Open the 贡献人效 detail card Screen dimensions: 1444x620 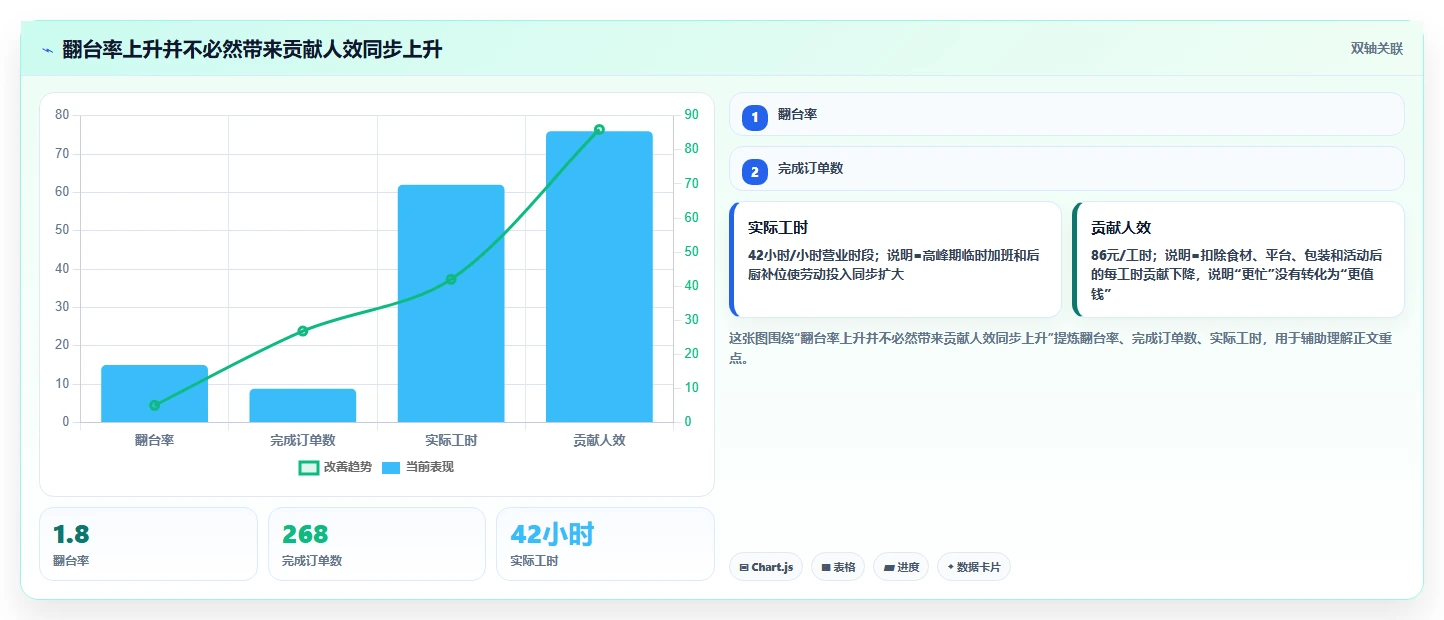pos(1238,259)
